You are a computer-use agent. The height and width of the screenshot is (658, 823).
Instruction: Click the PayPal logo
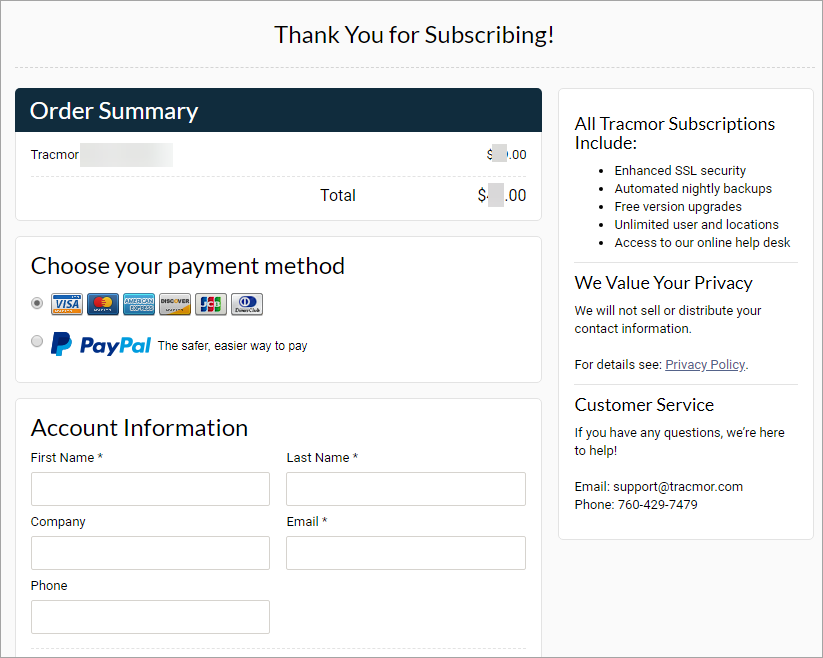click(x=101, y=345)
